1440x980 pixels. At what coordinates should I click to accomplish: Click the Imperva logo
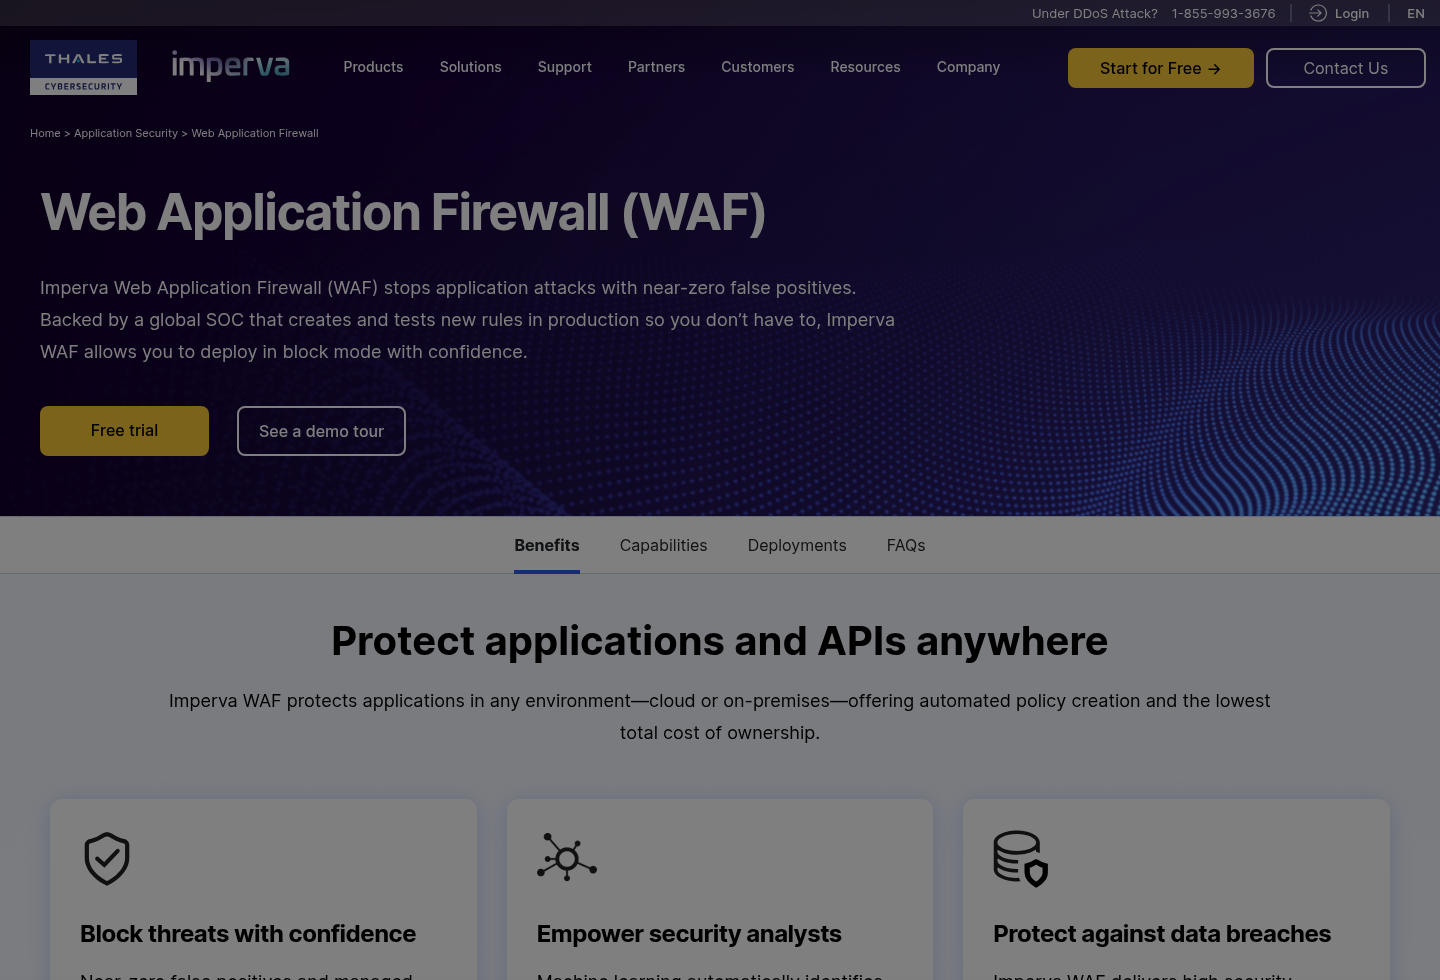(230, 66)
